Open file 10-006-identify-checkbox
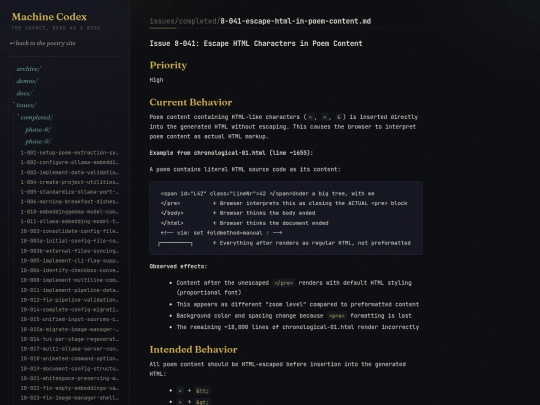This screenshot has height=405, width=540. coord(70,270)
